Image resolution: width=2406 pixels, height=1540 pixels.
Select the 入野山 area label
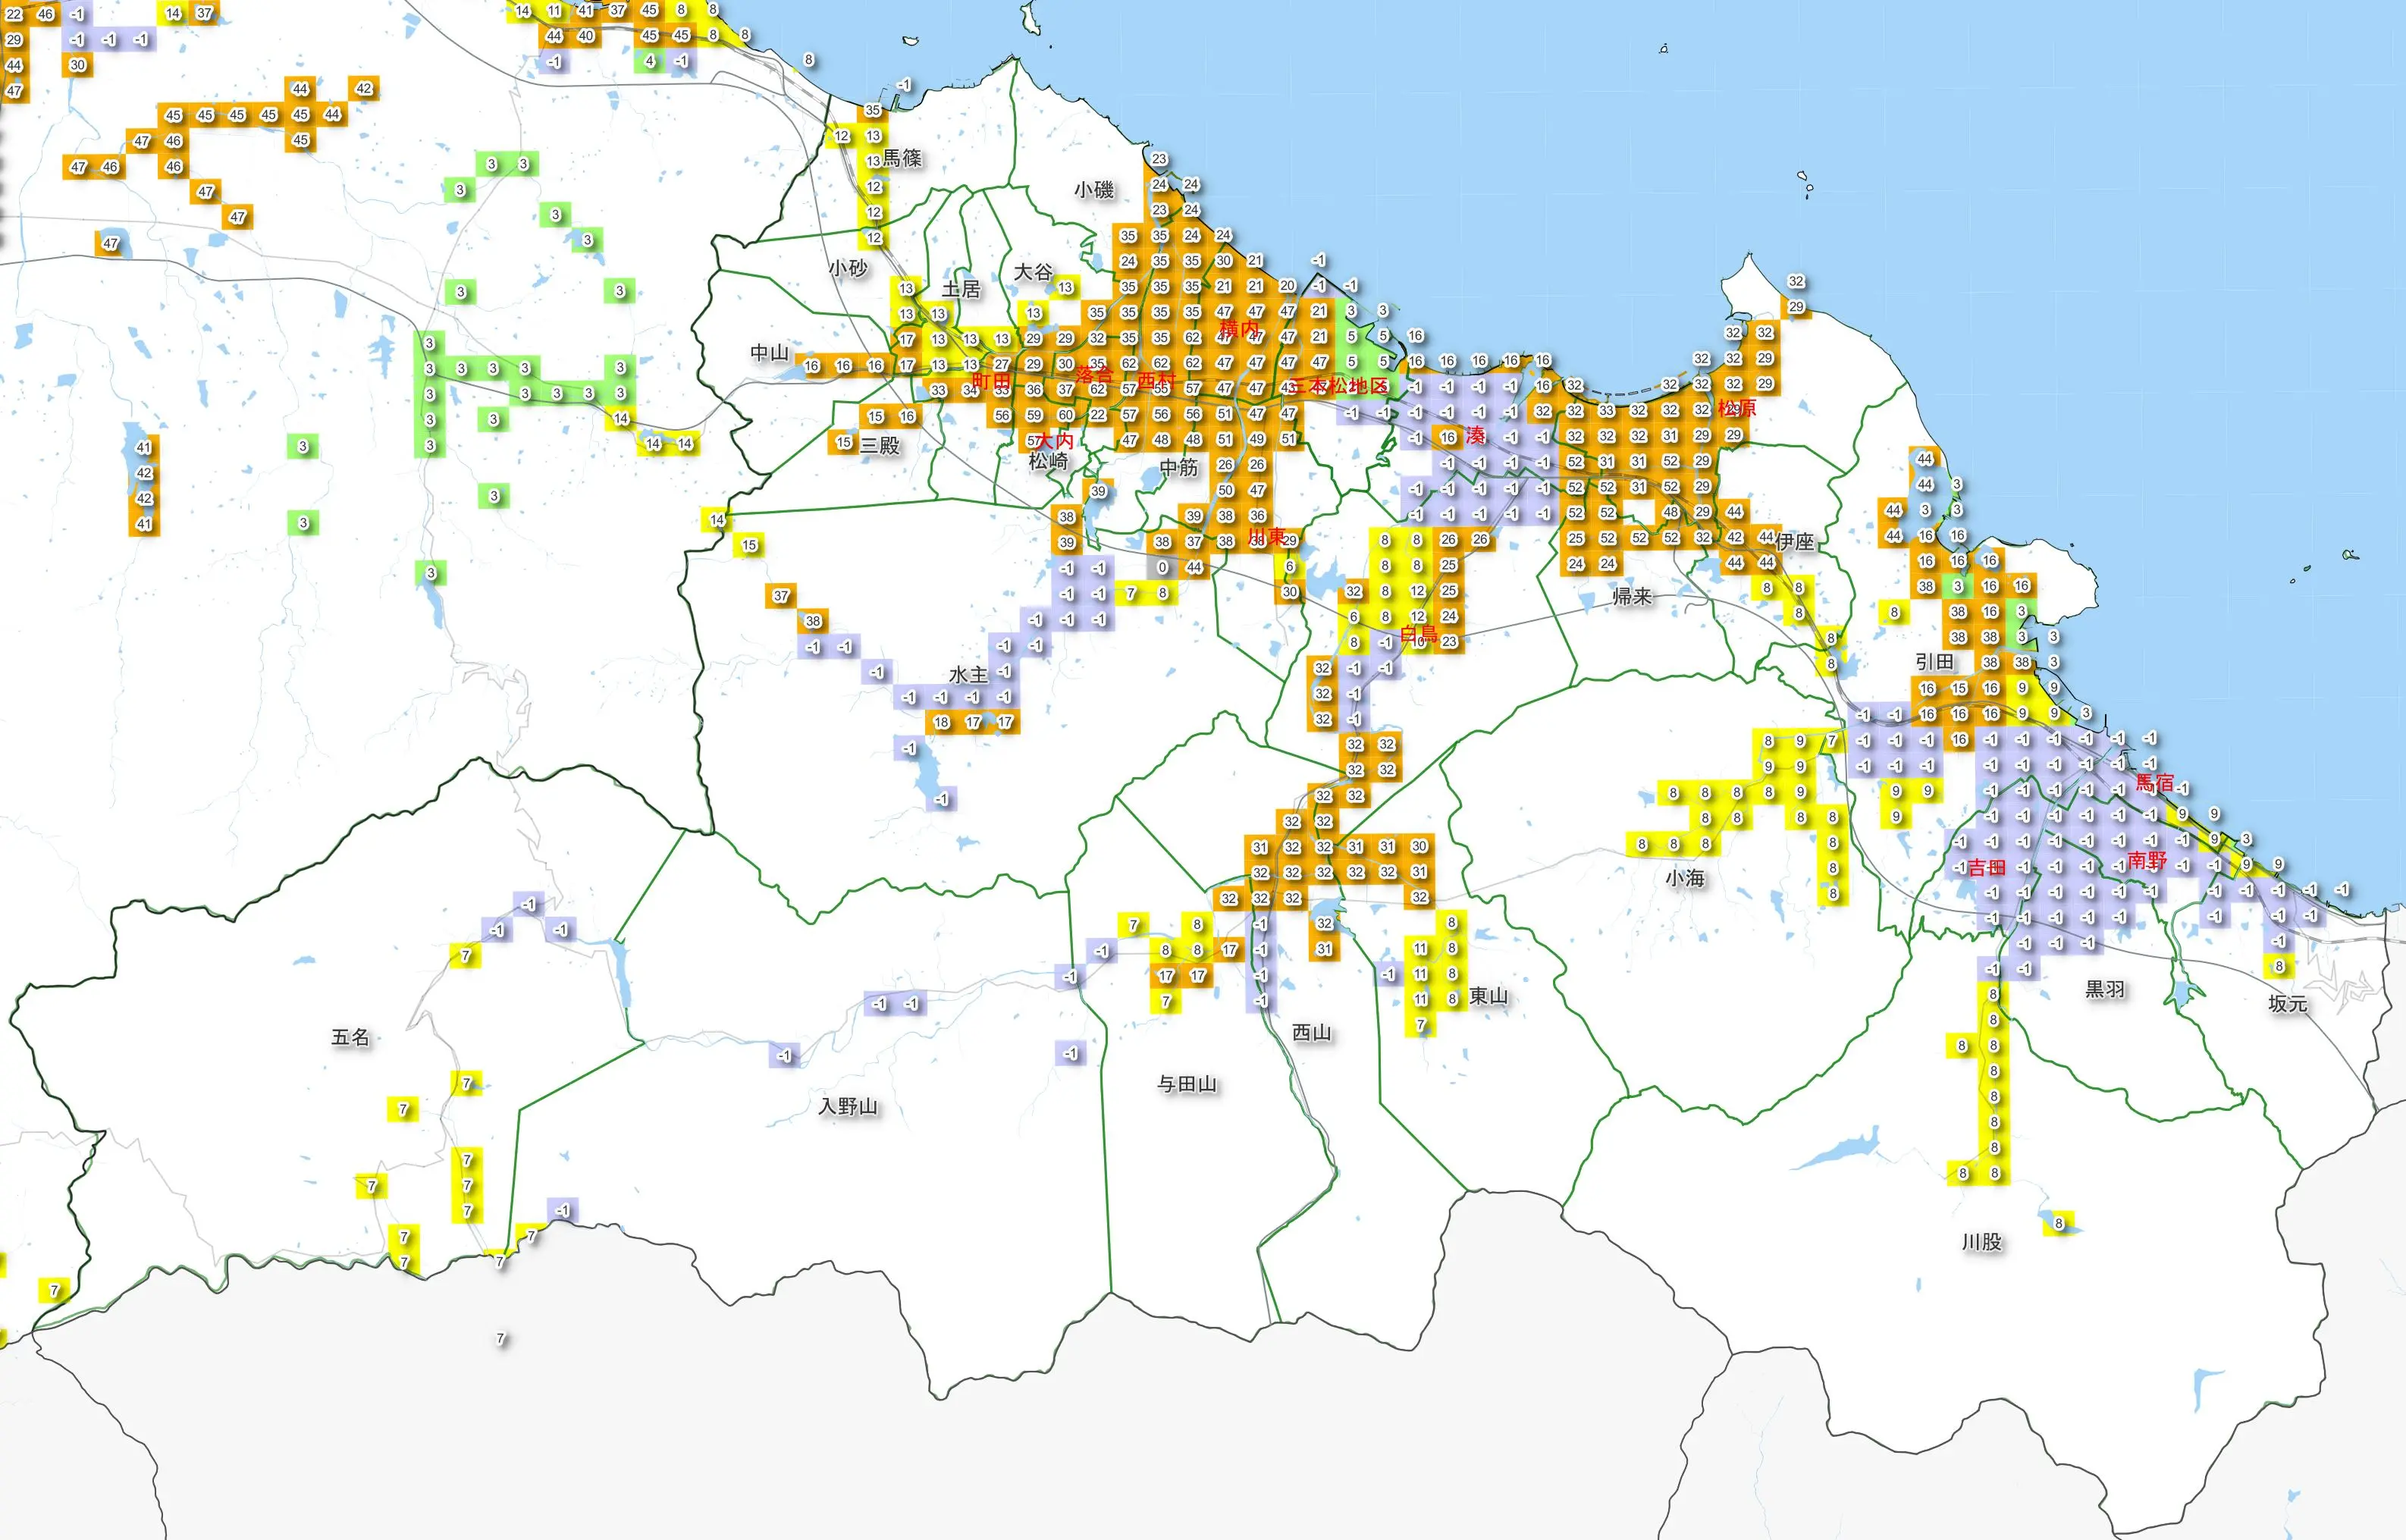pyautogui.click(x=848, y=1106)
